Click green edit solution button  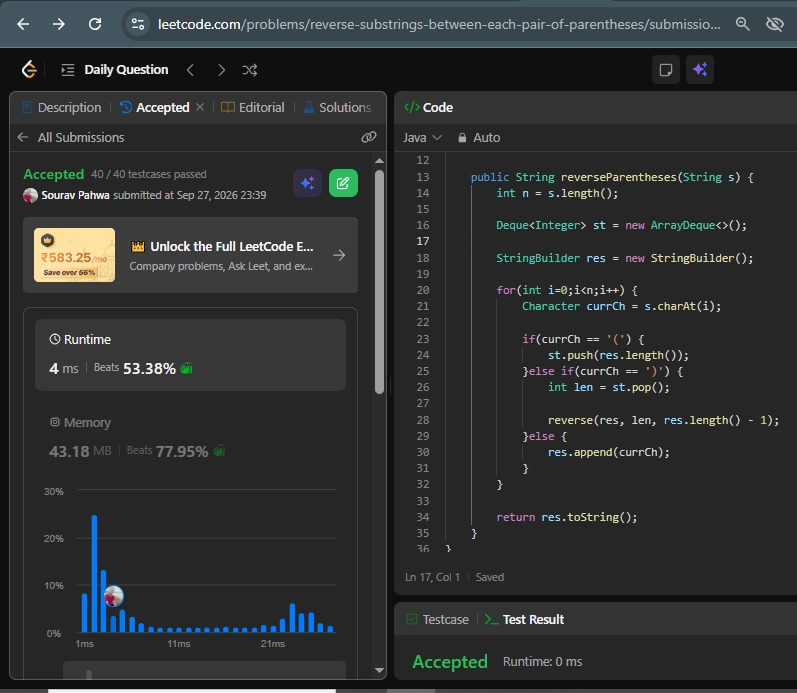(343, 183)
